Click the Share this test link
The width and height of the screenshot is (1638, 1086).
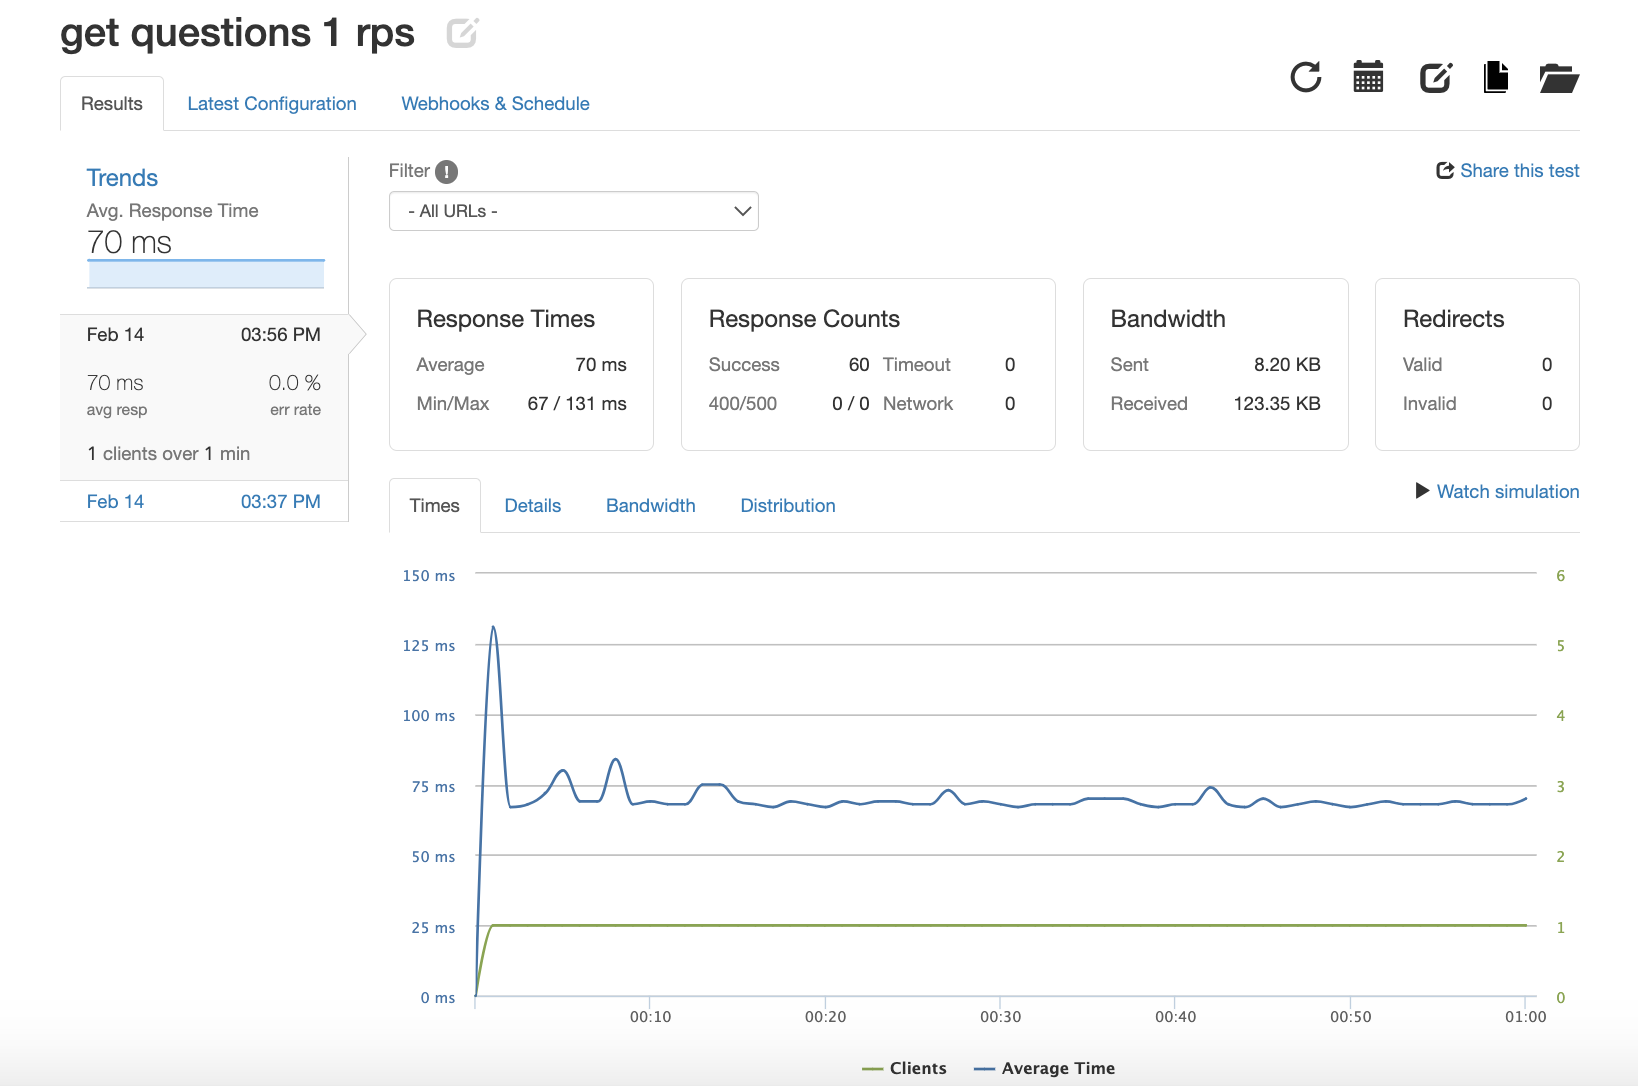[1508, 171]
